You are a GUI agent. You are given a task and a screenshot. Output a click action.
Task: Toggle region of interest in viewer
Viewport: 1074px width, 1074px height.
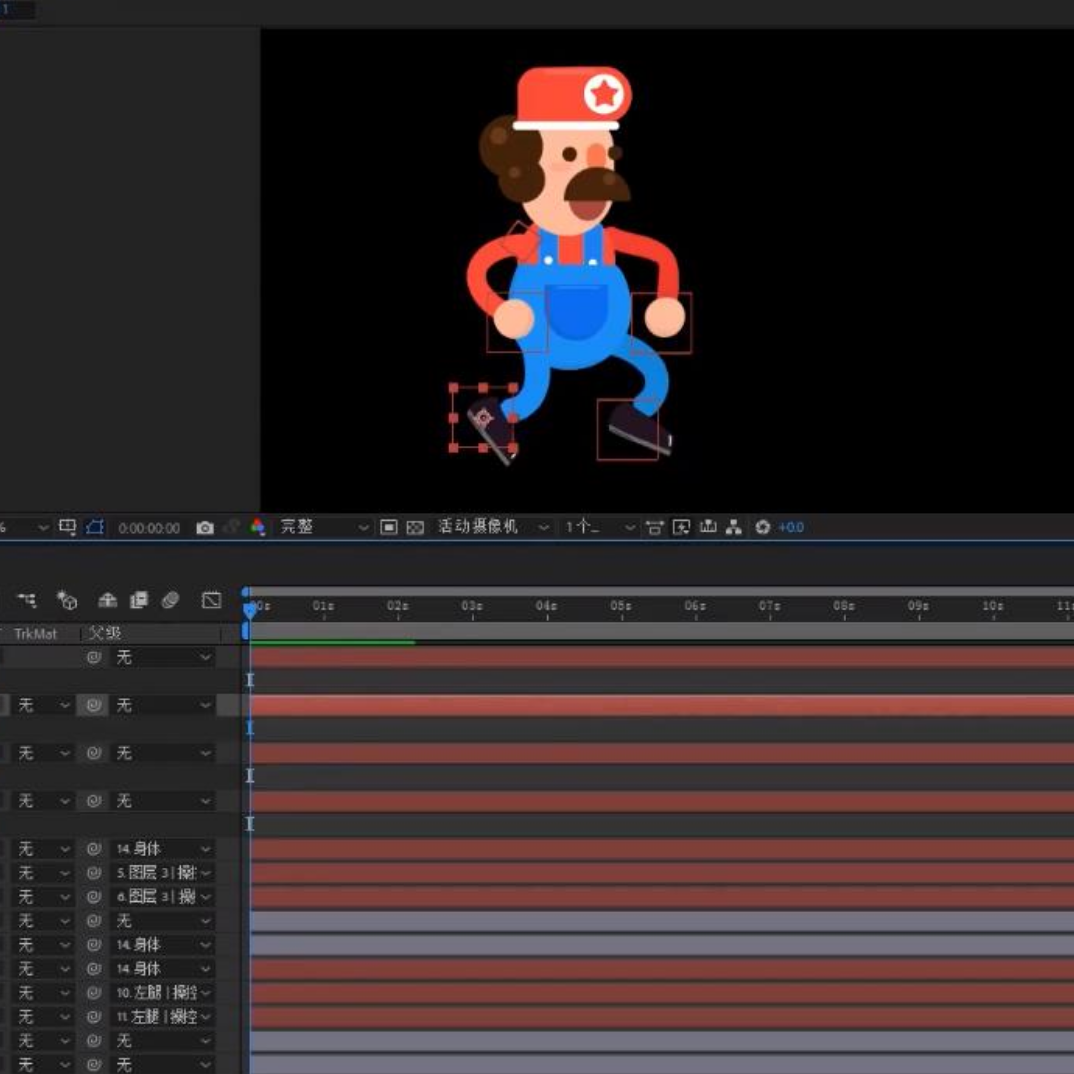coord(388,527)
